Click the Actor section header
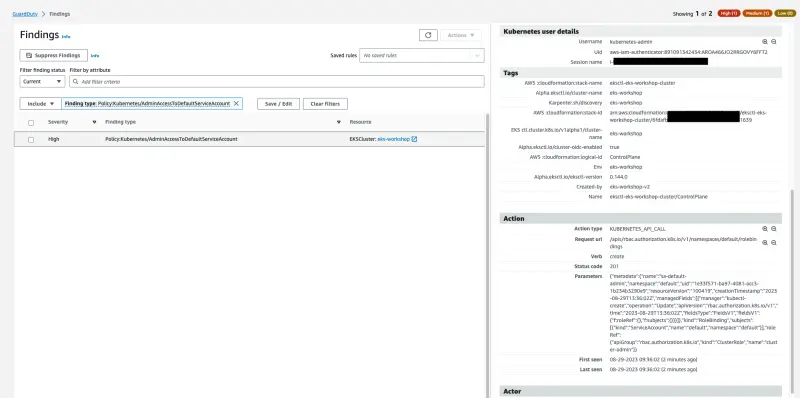The height and width of the screenshot is (398, 800). coord(640,391)
